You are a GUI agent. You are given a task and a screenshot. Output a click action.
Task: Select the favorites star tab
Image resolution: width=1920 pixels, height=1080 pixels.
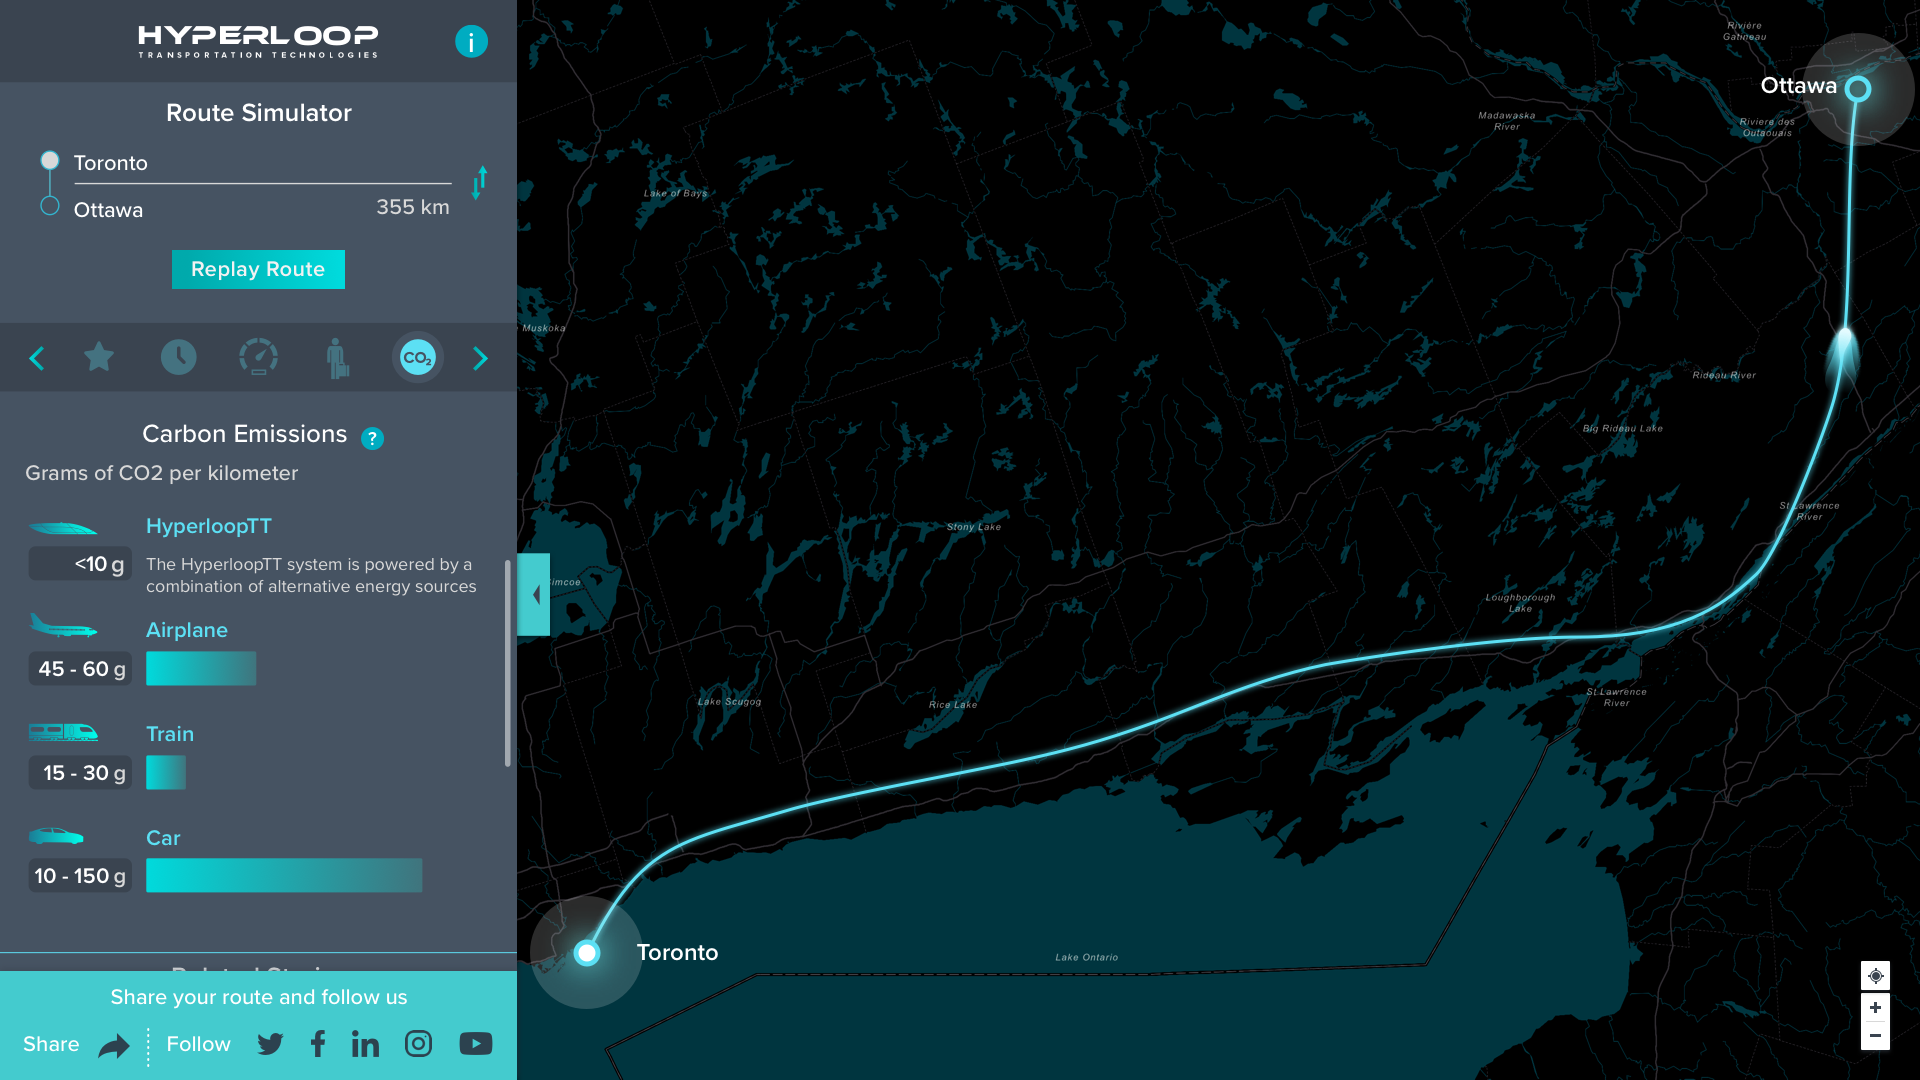[99, 357]
